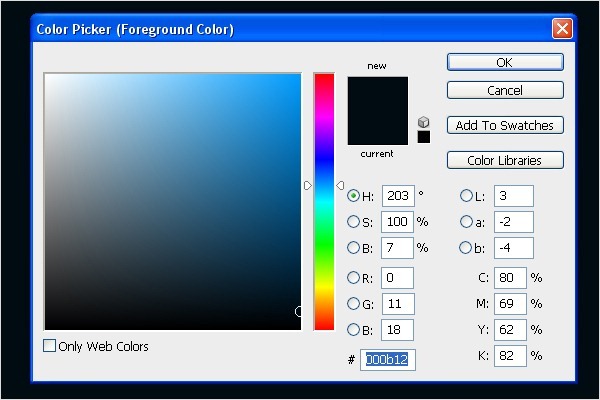Click Add To Swatches button
The height and width of the screenshot is (400, 600).
[x=504, y=125]
